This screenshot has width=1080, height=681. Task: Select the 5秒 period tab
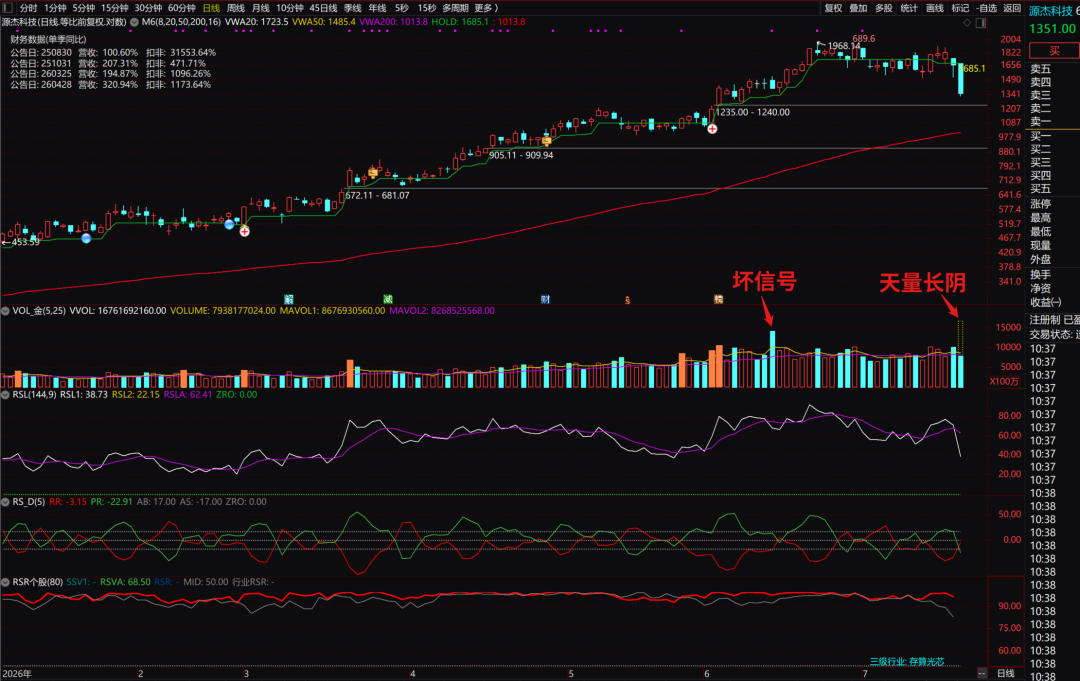(x=402, y=8)
